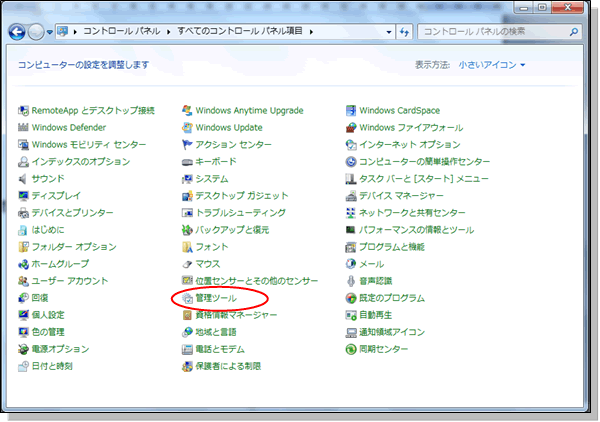This screenshot has height=422, width=600.
Task: Click the search magnifier button
Action: (x=574, y=32)
